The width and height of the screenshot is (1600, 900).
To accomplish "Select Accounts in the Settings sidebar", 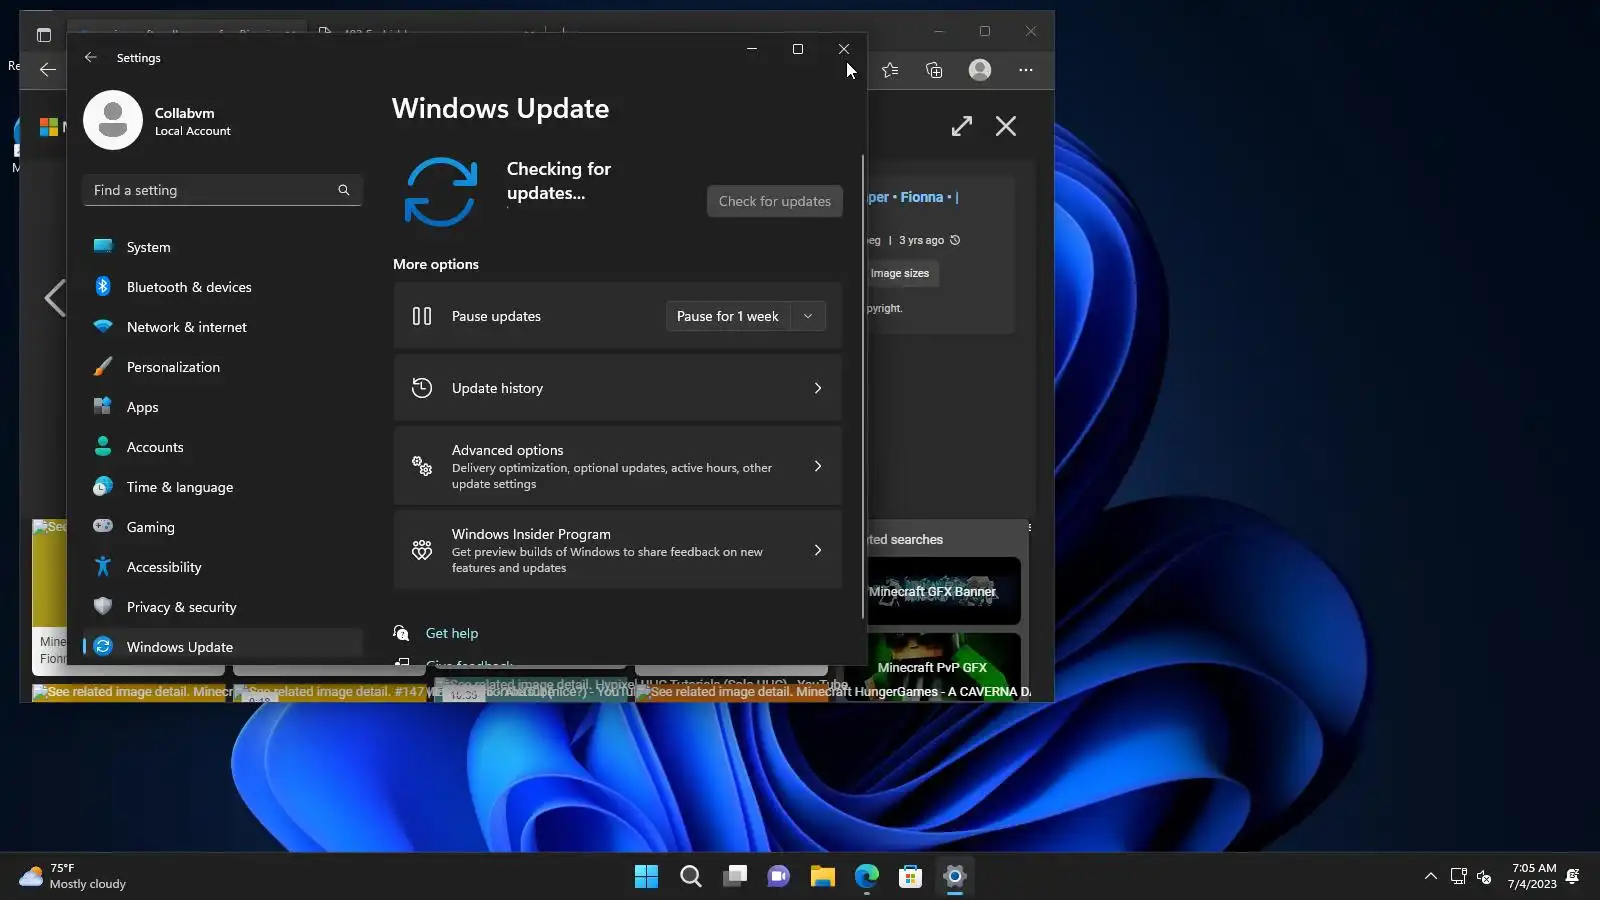I will (222, 447).
